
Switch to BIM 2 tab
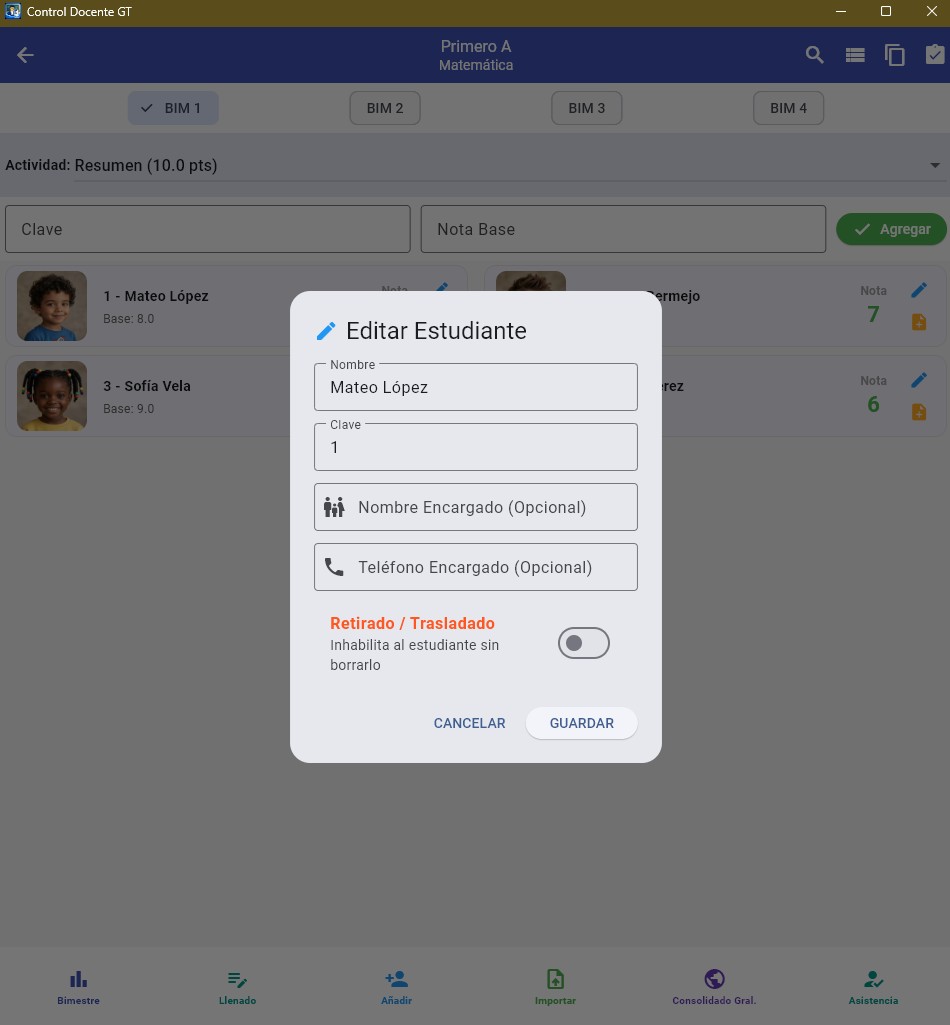[x=384, y=108]
